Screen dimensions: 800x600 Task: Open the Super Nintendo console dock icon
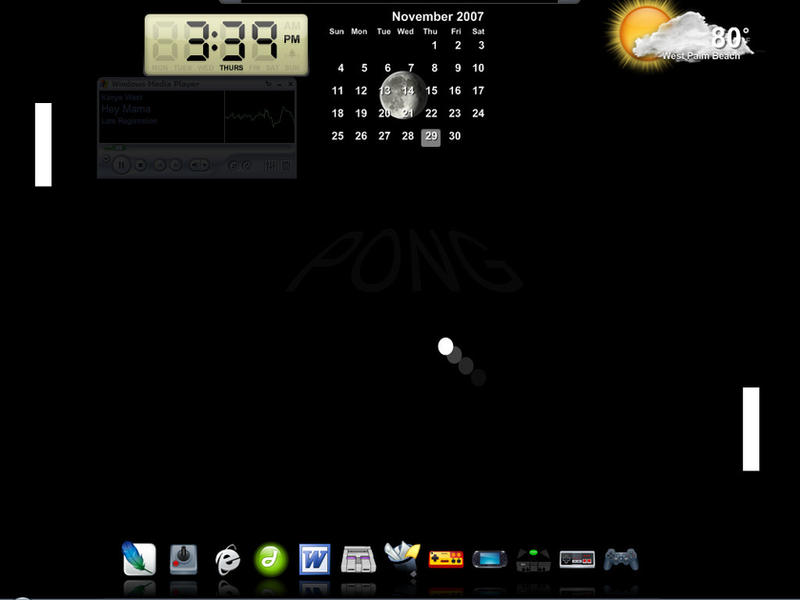pos(358,560)
